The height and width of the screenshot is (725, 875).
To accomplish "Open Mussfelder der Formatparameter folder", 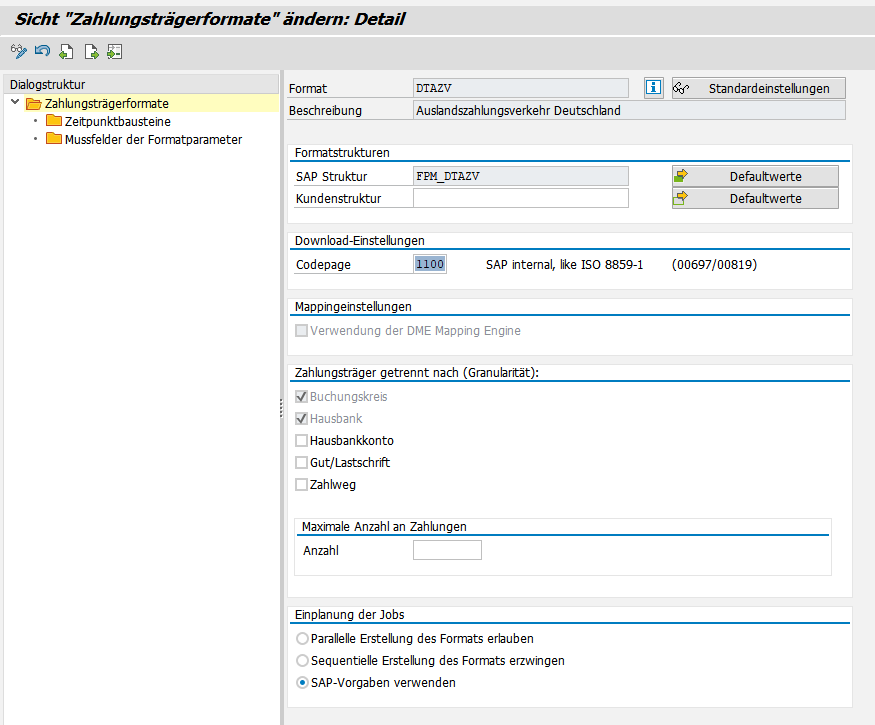I will pos(153,140).
